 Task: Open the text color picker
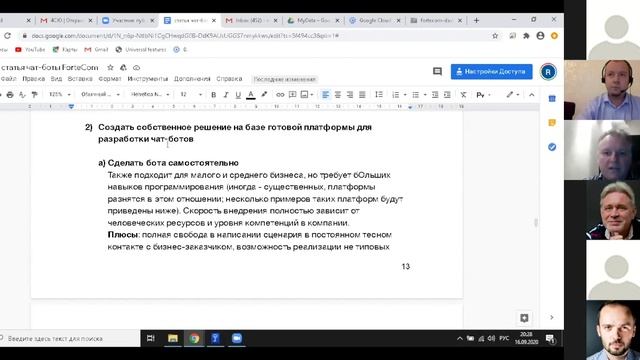point(251,95)
